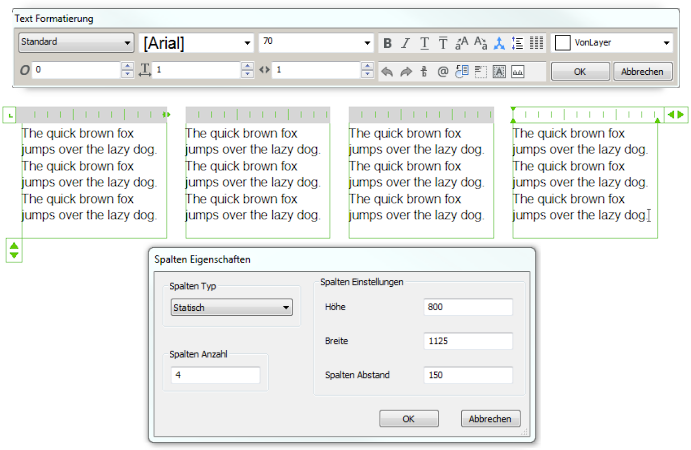Open the Standard text style dropdown
This screenshot has width=691, height=450.
(76, 43)
